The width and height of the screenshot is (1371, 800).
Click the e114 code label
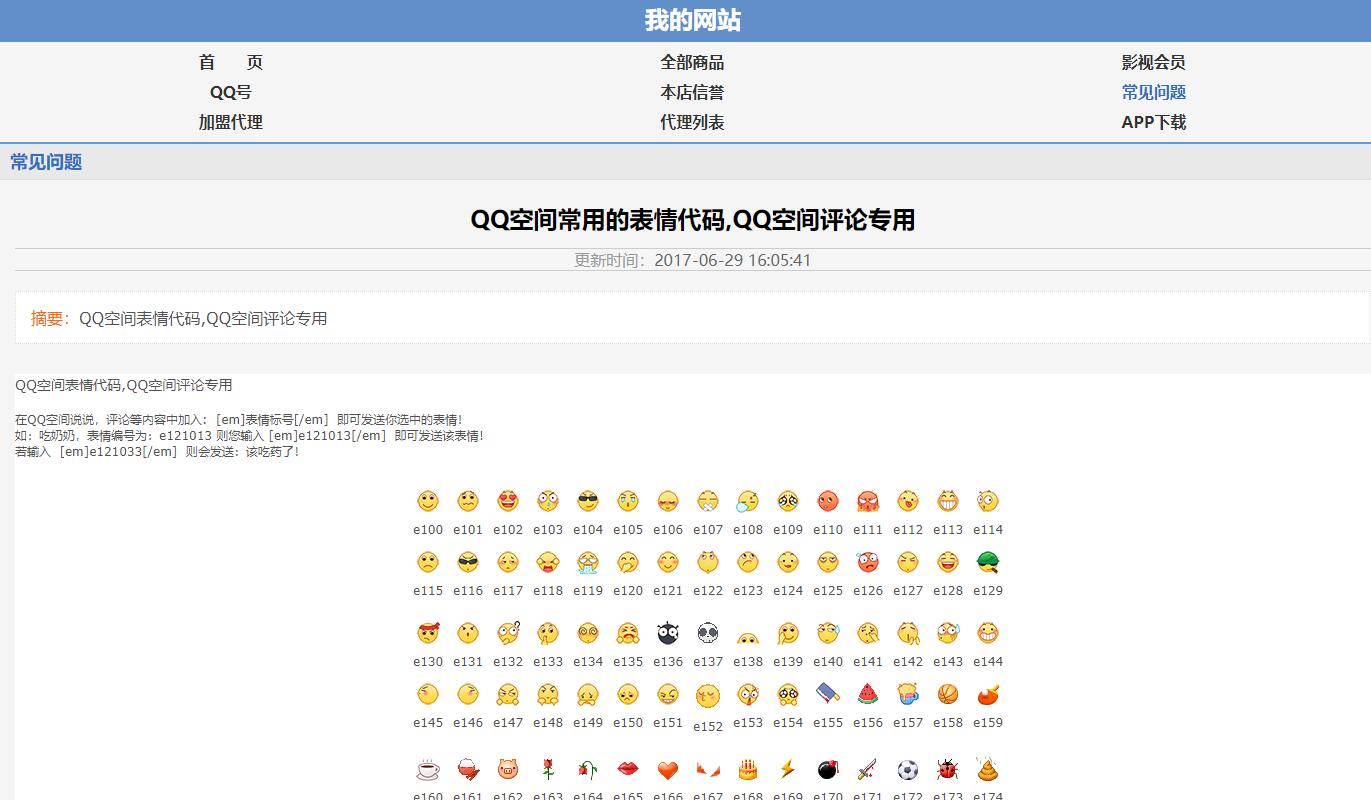point(988,529)
